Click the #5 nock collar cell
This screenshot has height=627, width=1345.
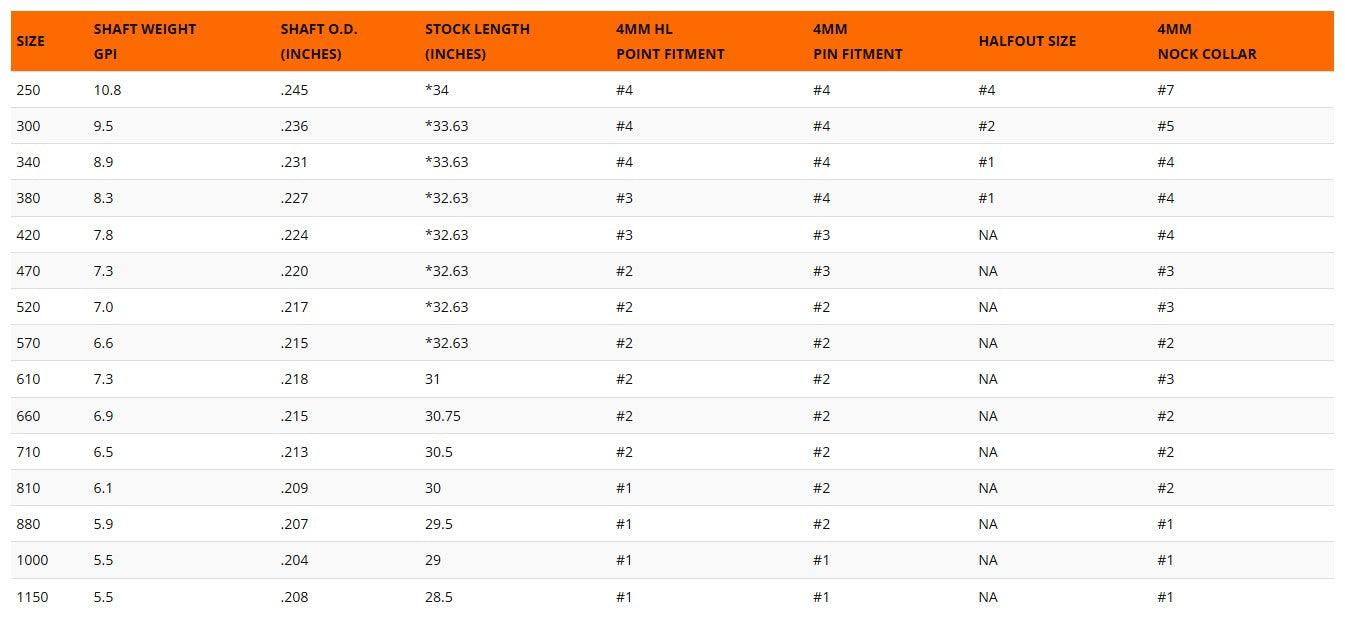[x=1166, y=126]
